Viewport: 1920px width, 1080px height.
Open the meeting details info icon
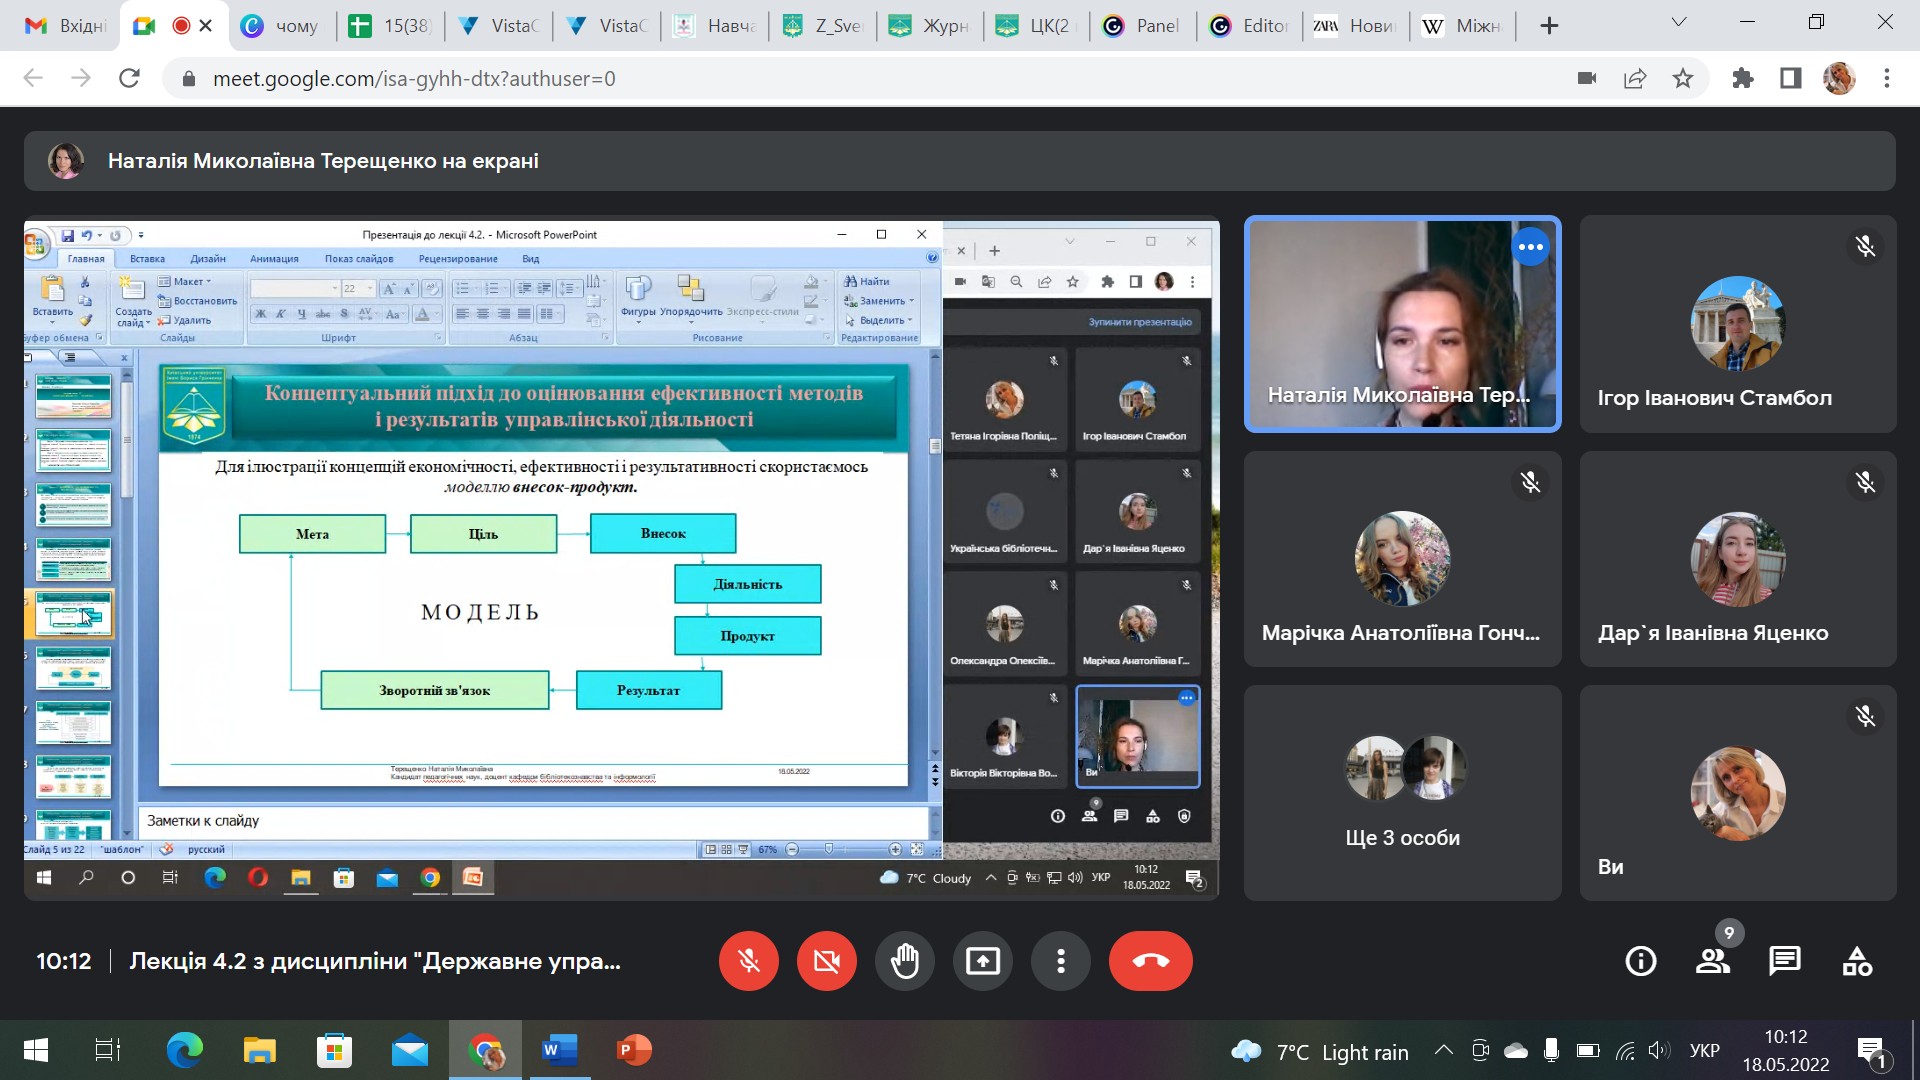[1641, 961]
